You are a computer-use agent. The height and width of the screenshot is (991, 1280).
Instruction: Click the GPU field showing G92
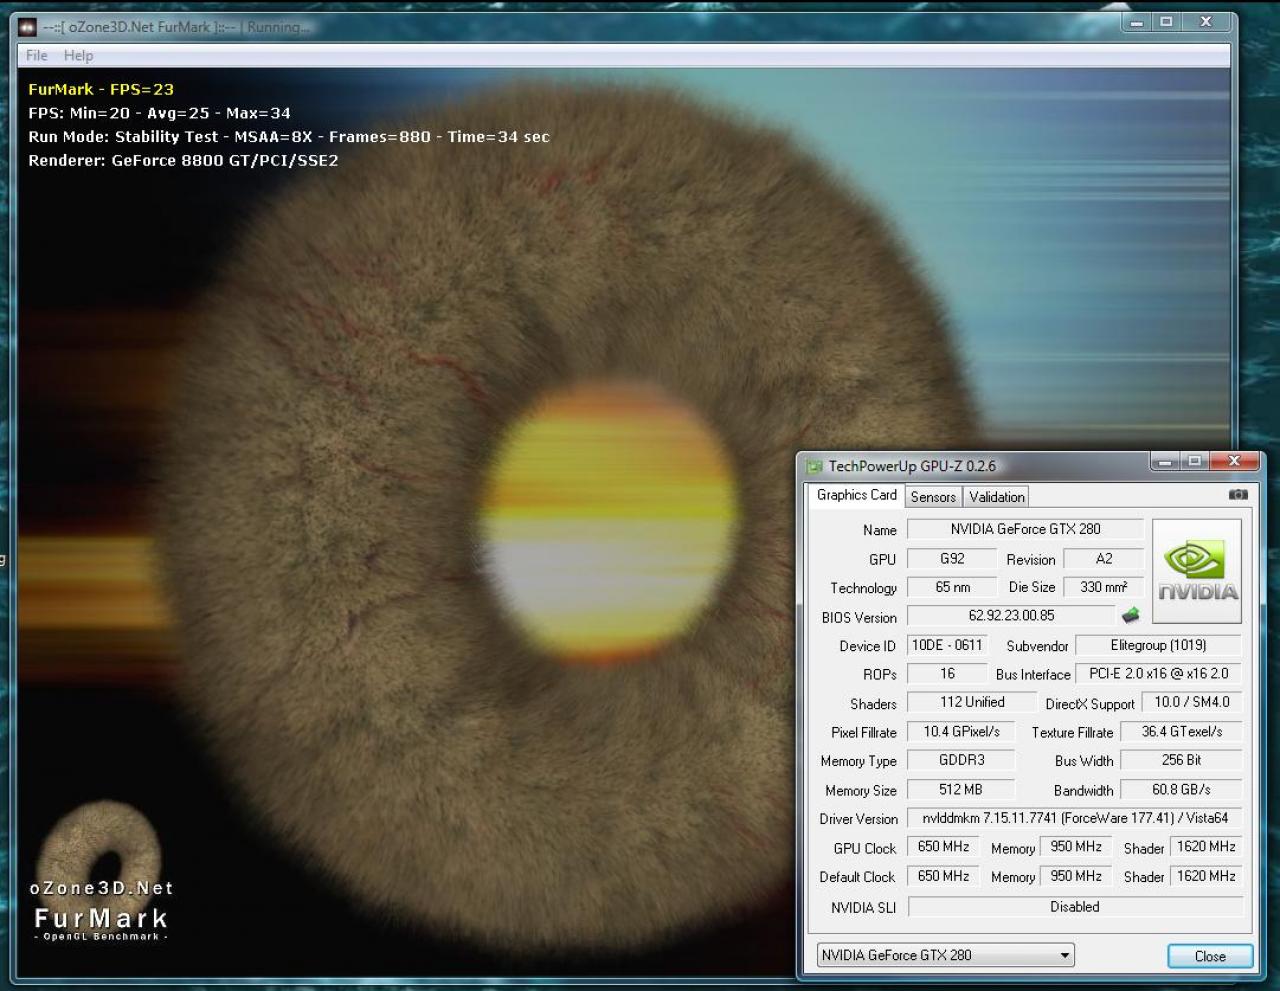point(952,559)
